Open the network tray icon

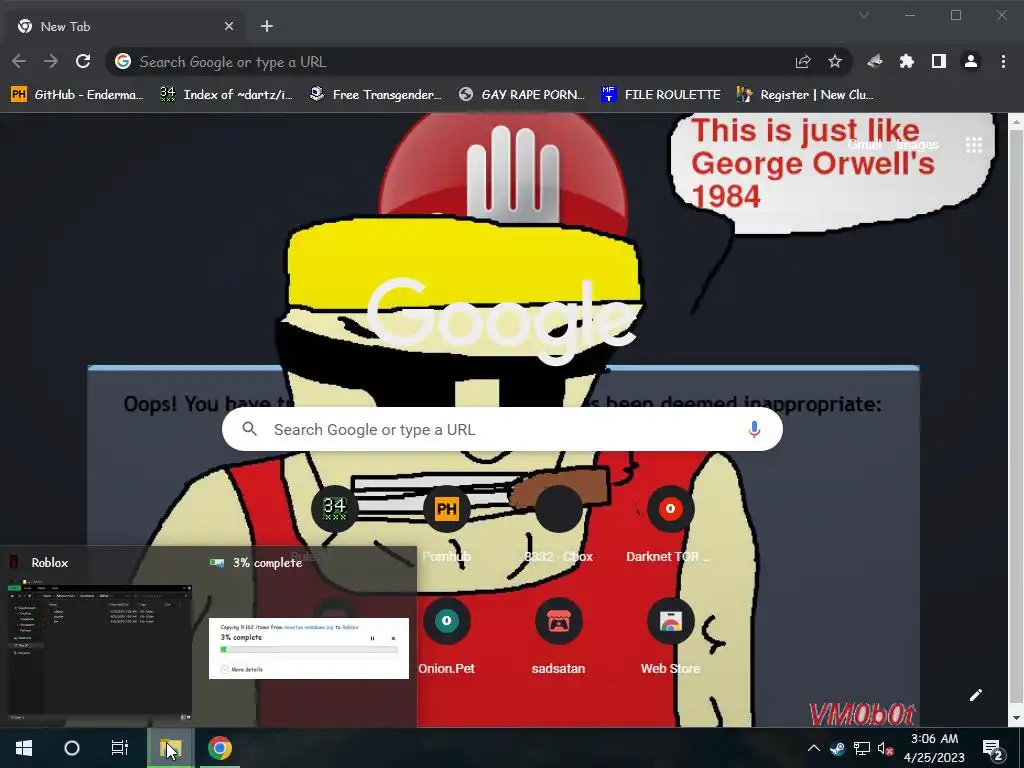861,748
